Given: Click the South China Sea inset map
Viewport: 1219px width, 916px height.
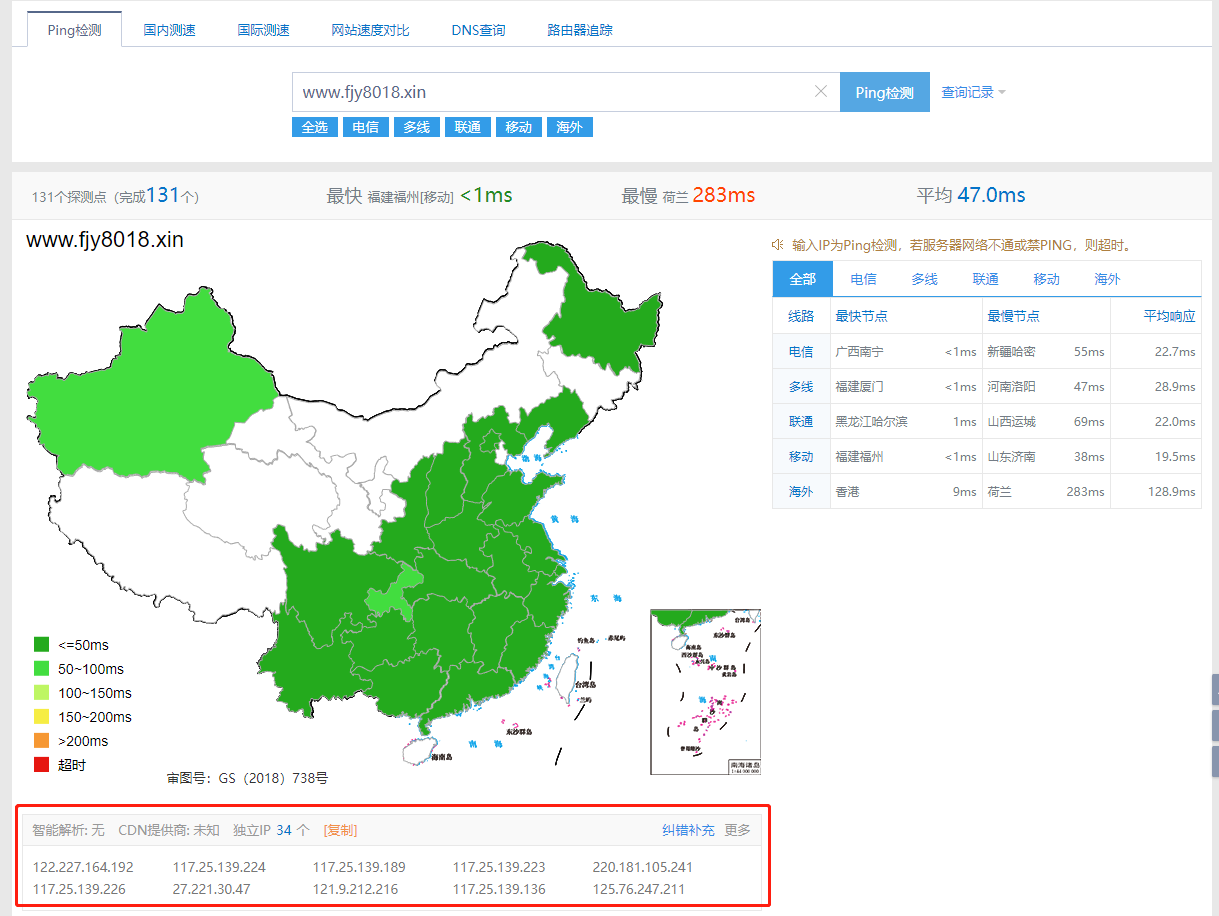Looking at the screenshot, I should point(705,692).
